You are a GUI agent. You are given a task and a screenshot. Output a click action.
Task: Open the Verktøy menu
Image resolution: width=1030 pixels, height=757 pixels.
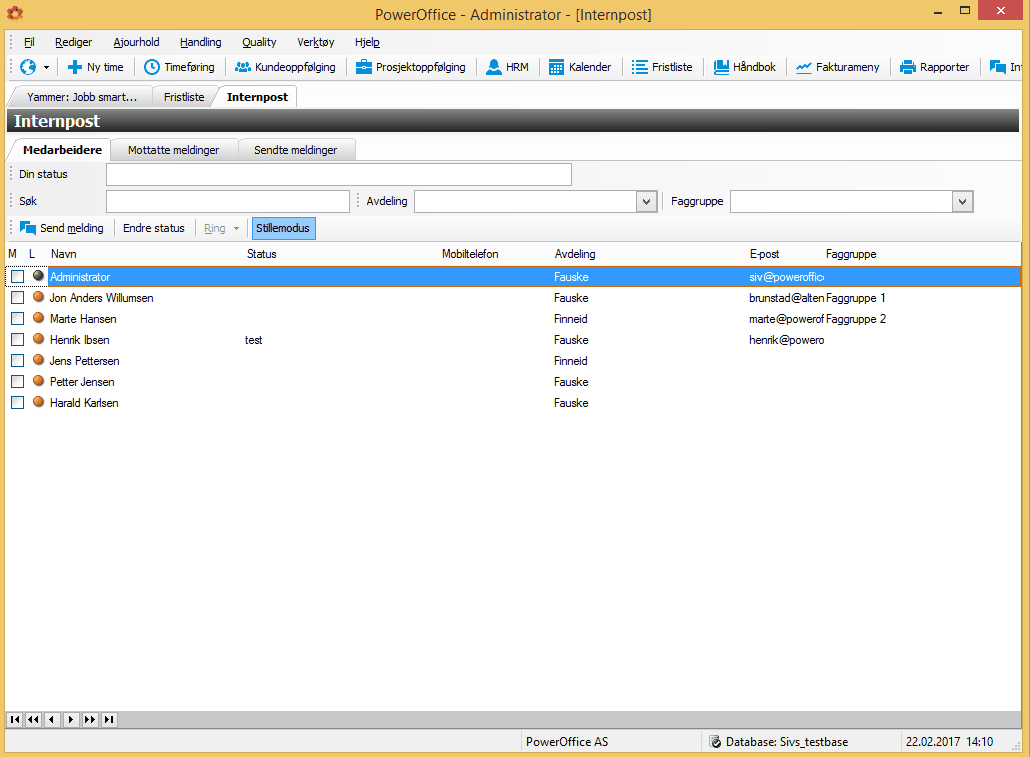pos(315,42)
